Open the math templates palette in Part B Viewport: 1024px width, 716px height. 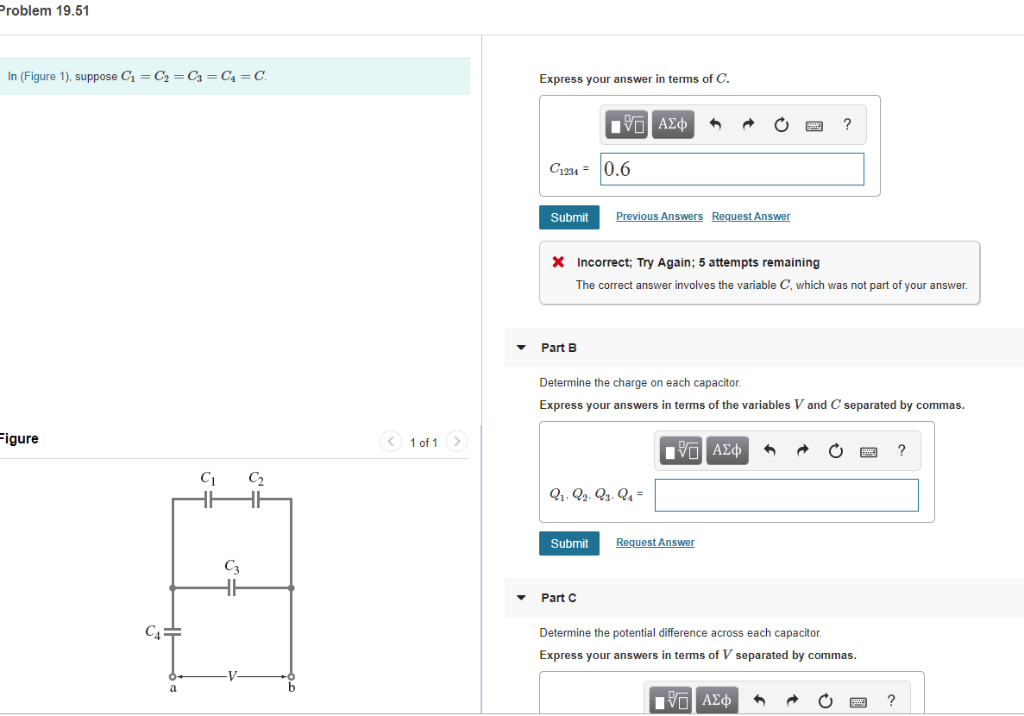[679, 450]
